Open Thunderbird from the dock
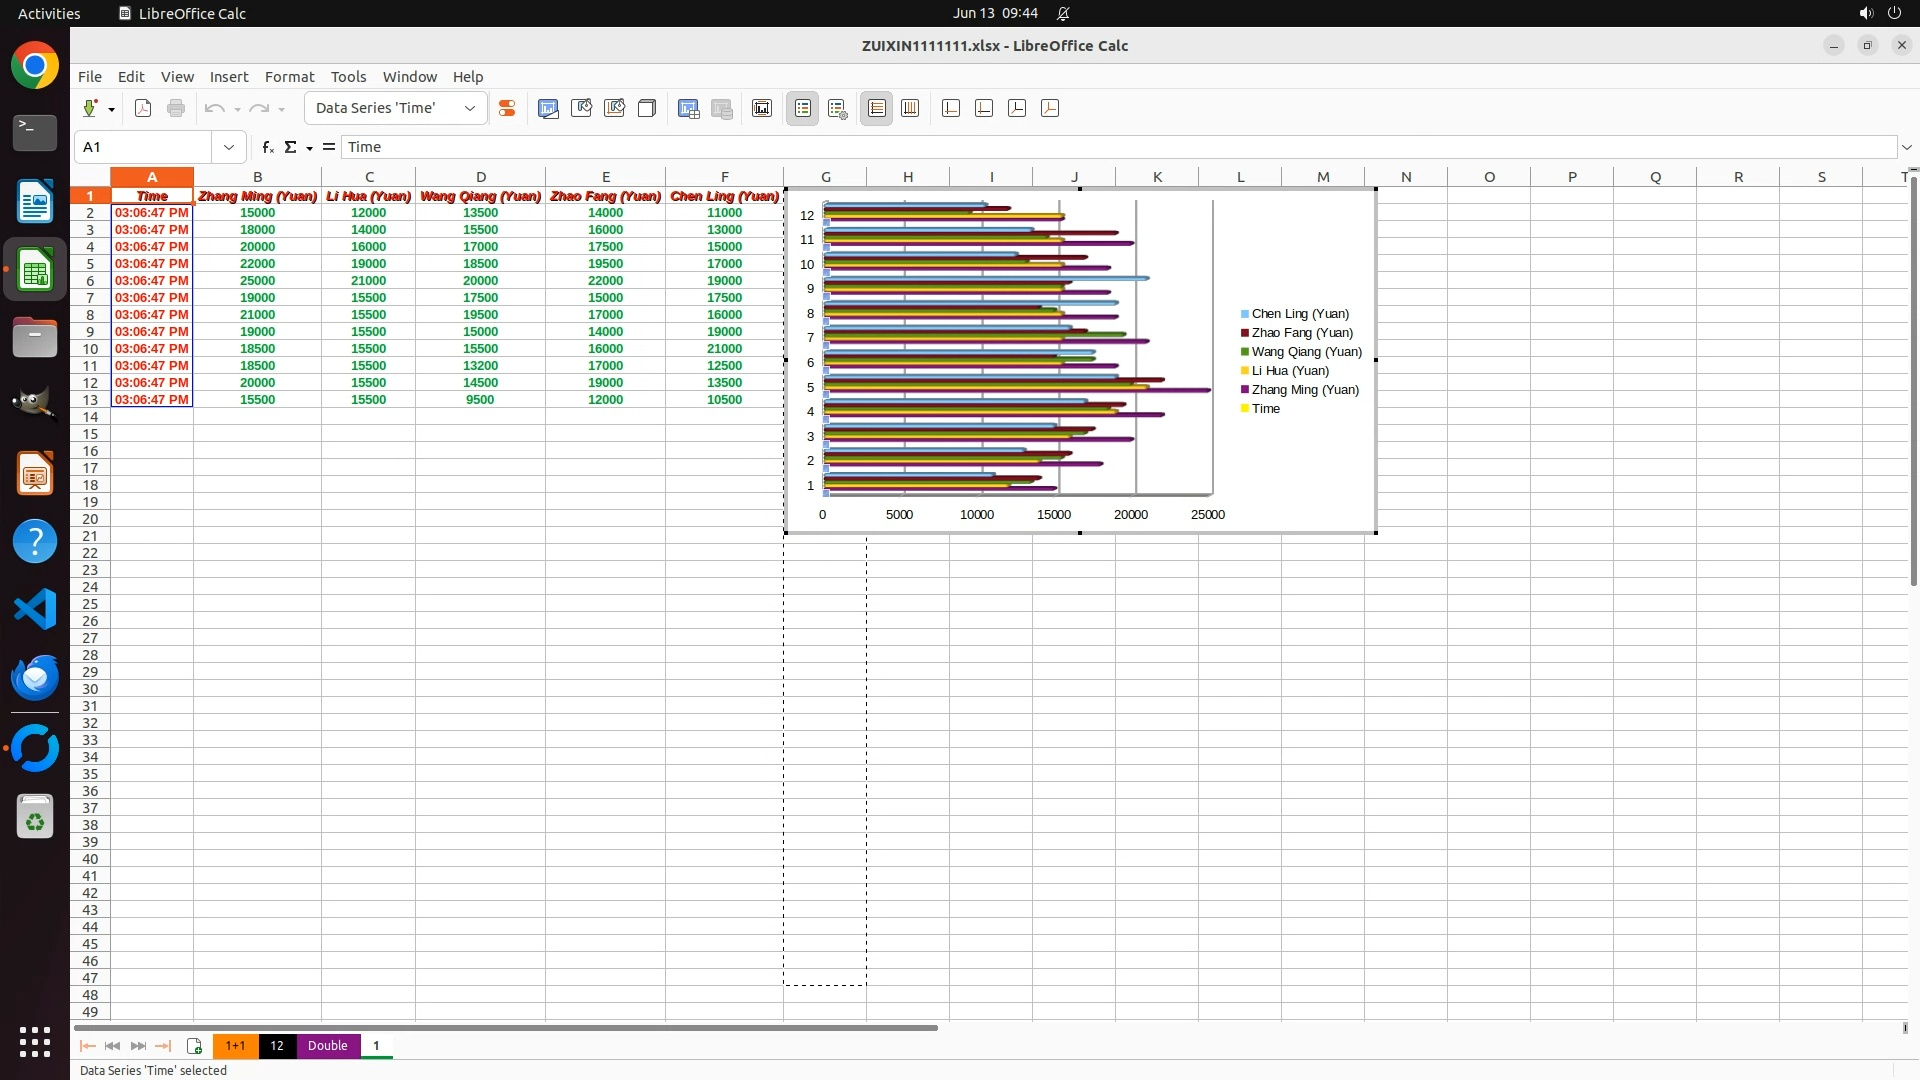The width and height of the screenshot is (1920, 1080). click(x=35, y=677)
